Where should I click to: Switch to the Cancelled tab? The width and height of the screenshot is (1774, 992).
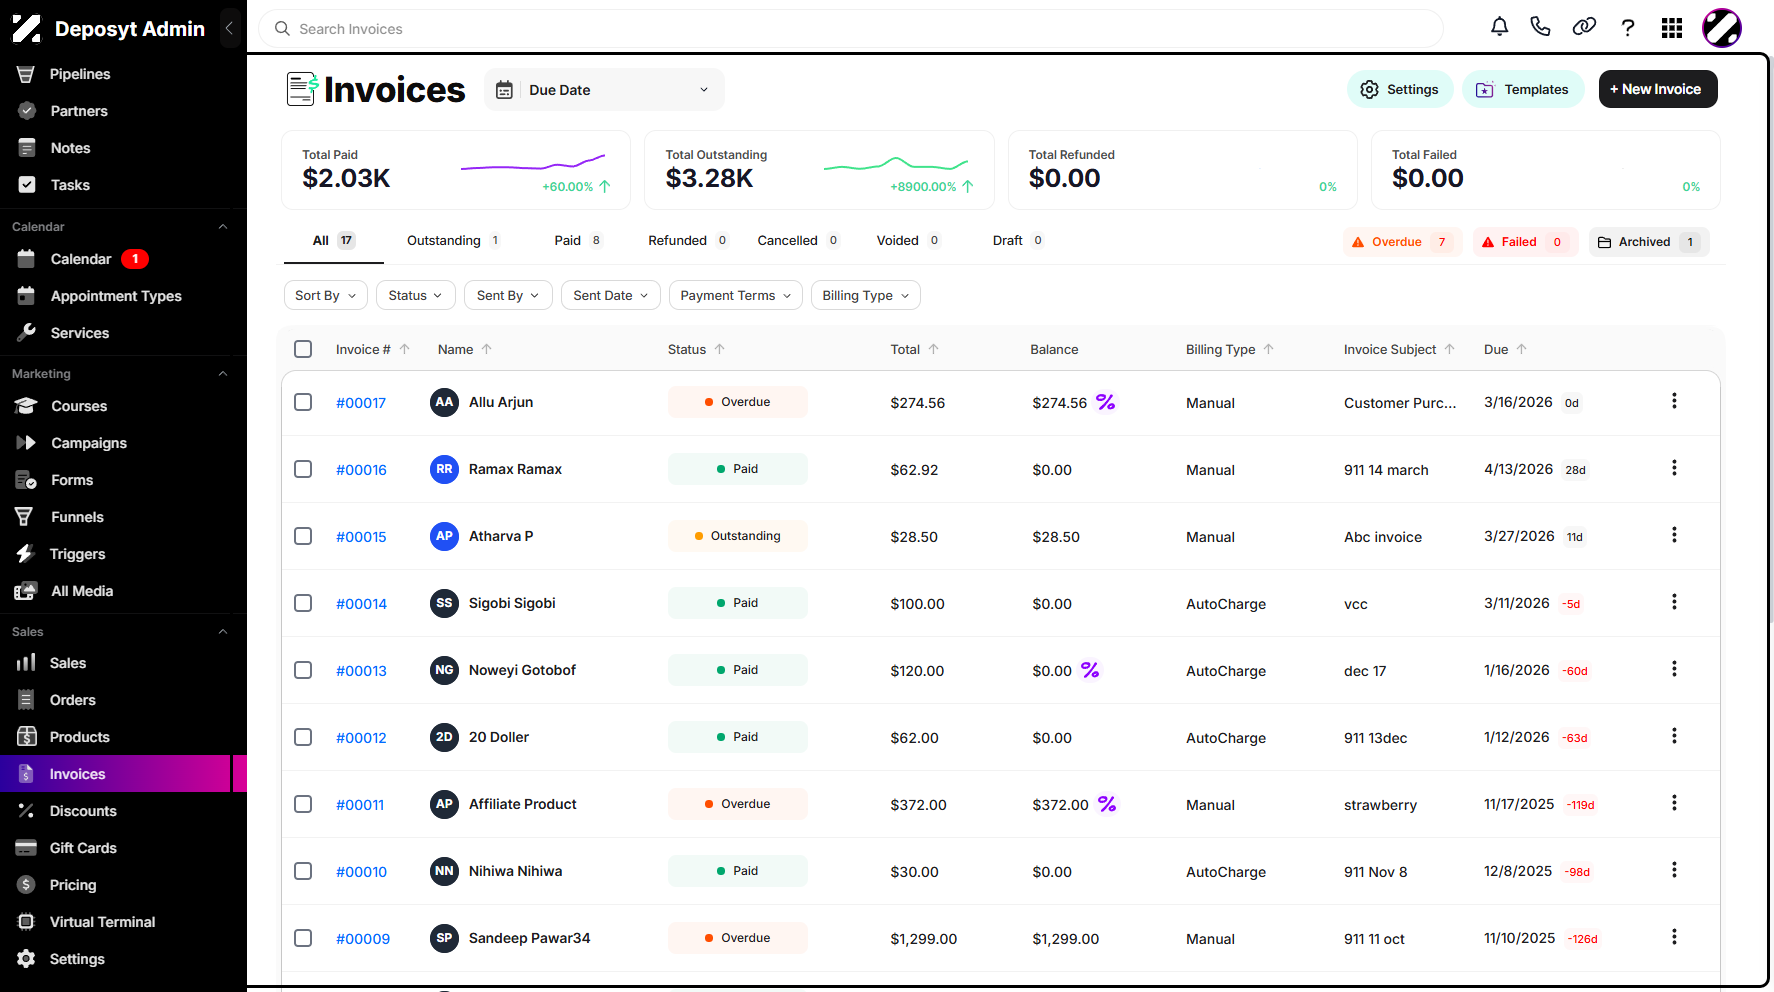(797, 241)
